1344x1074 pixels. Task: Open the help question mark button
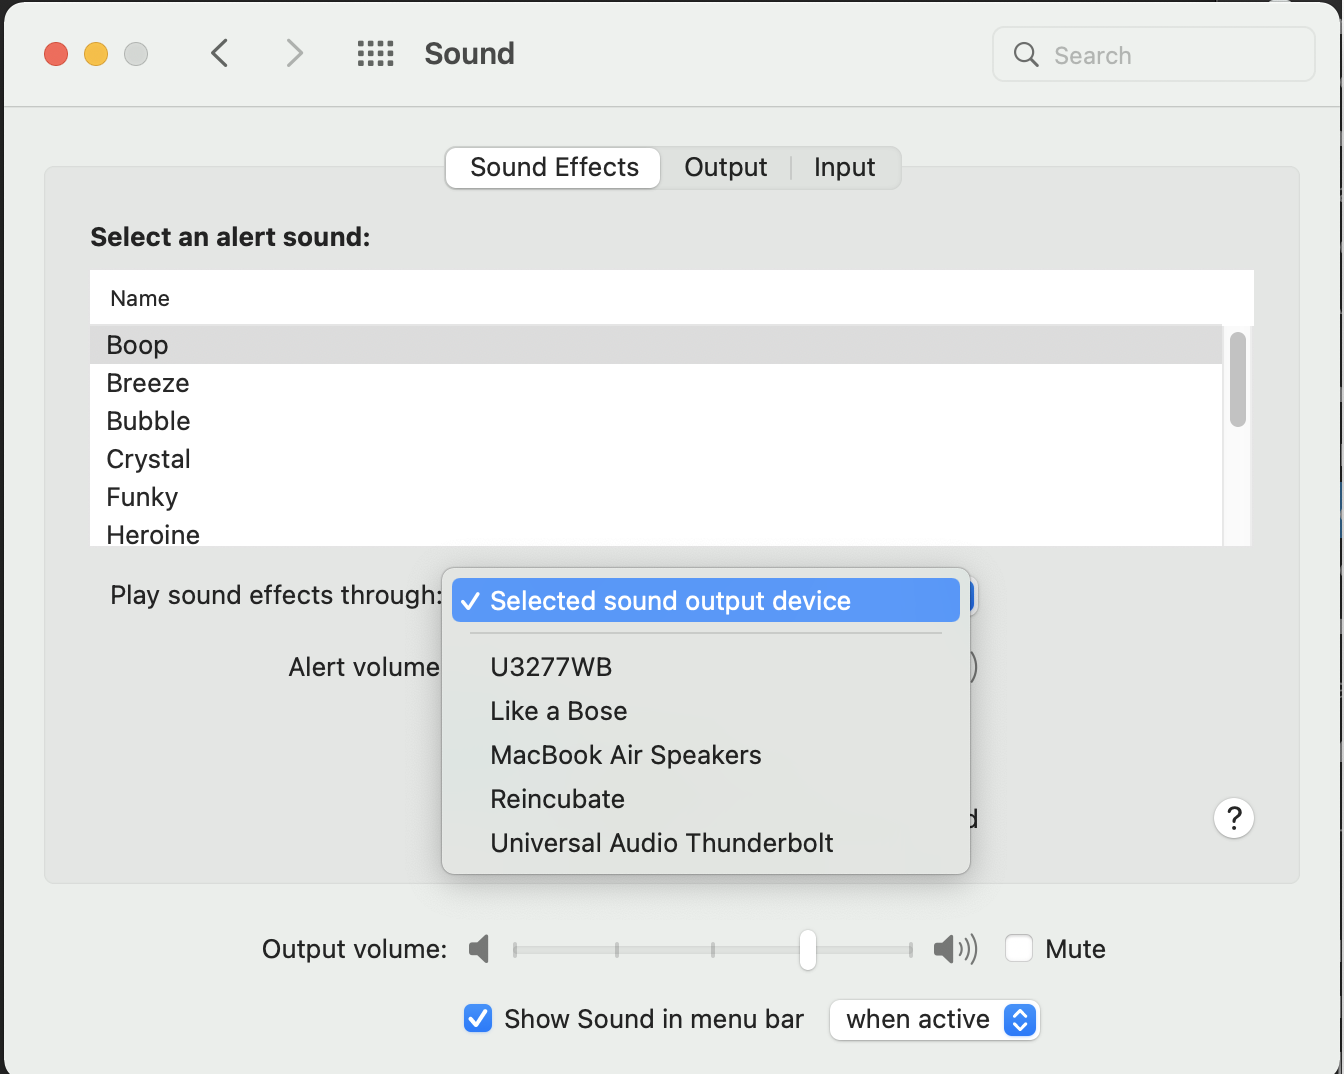click(1234, 818)
